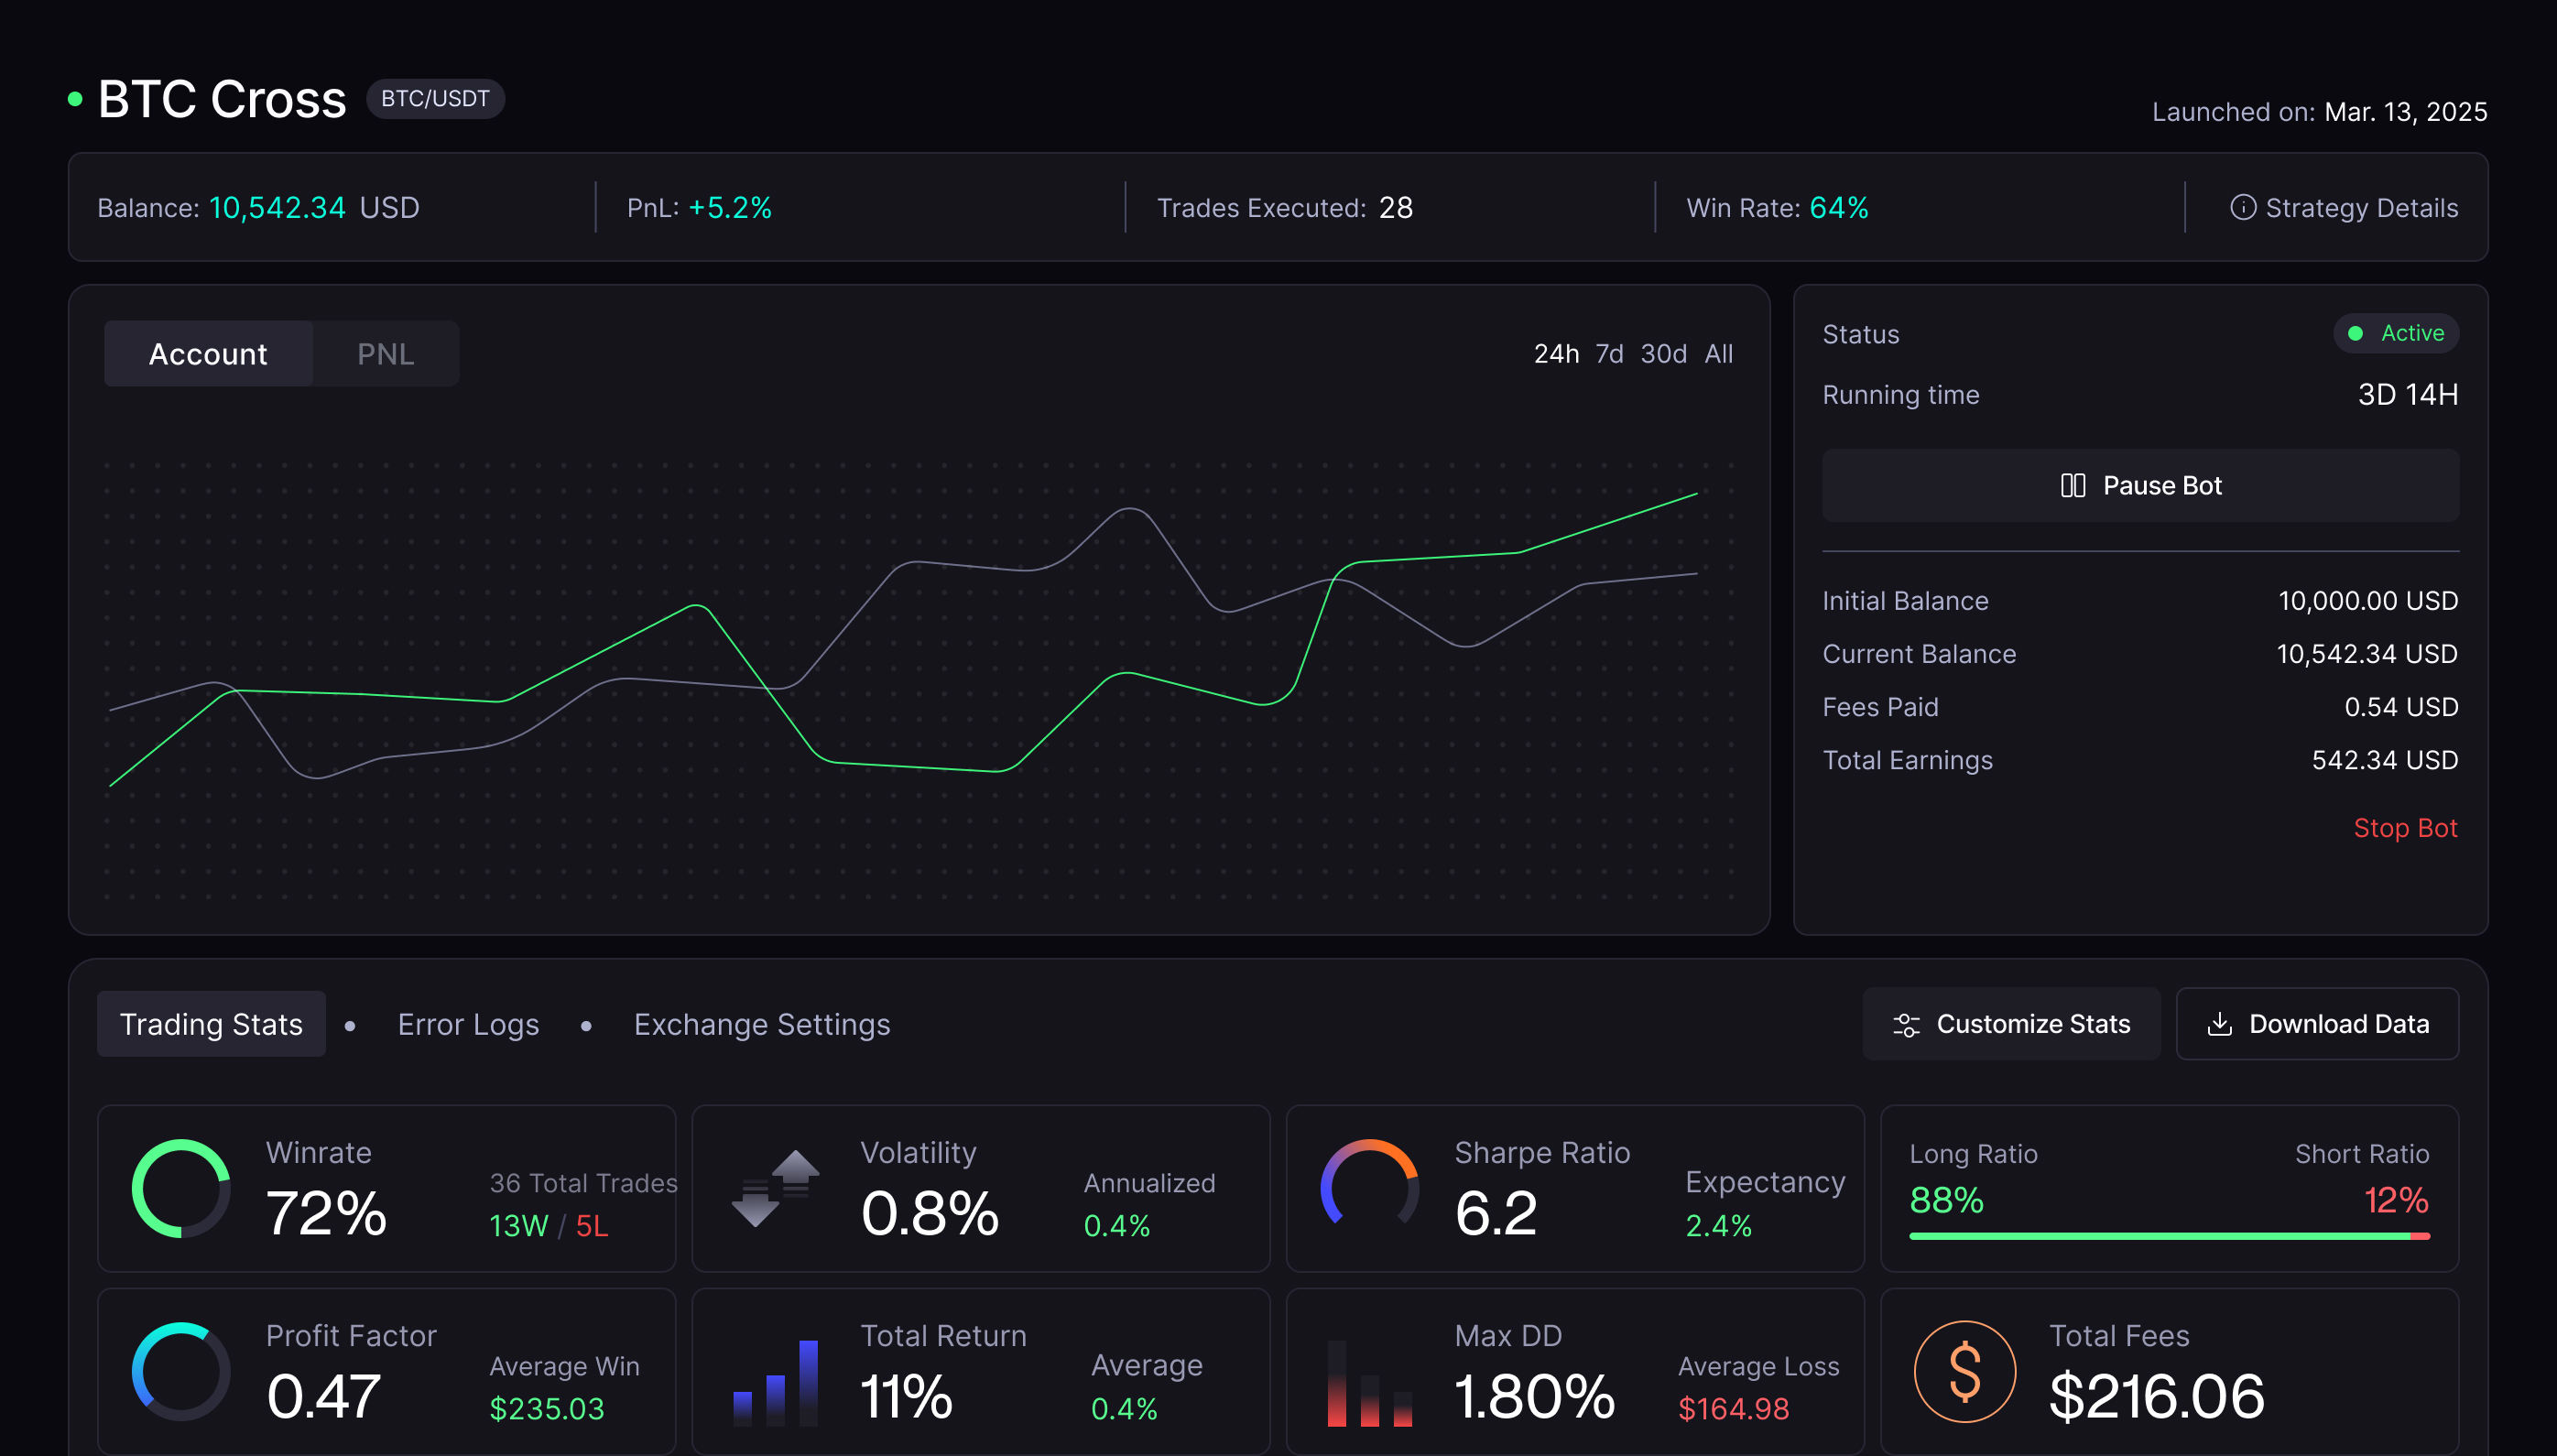The height and width of the screenshot is (1456, 2557).
Task: Click the Total Return bar chart icon
Action: tap(775, 1382)
